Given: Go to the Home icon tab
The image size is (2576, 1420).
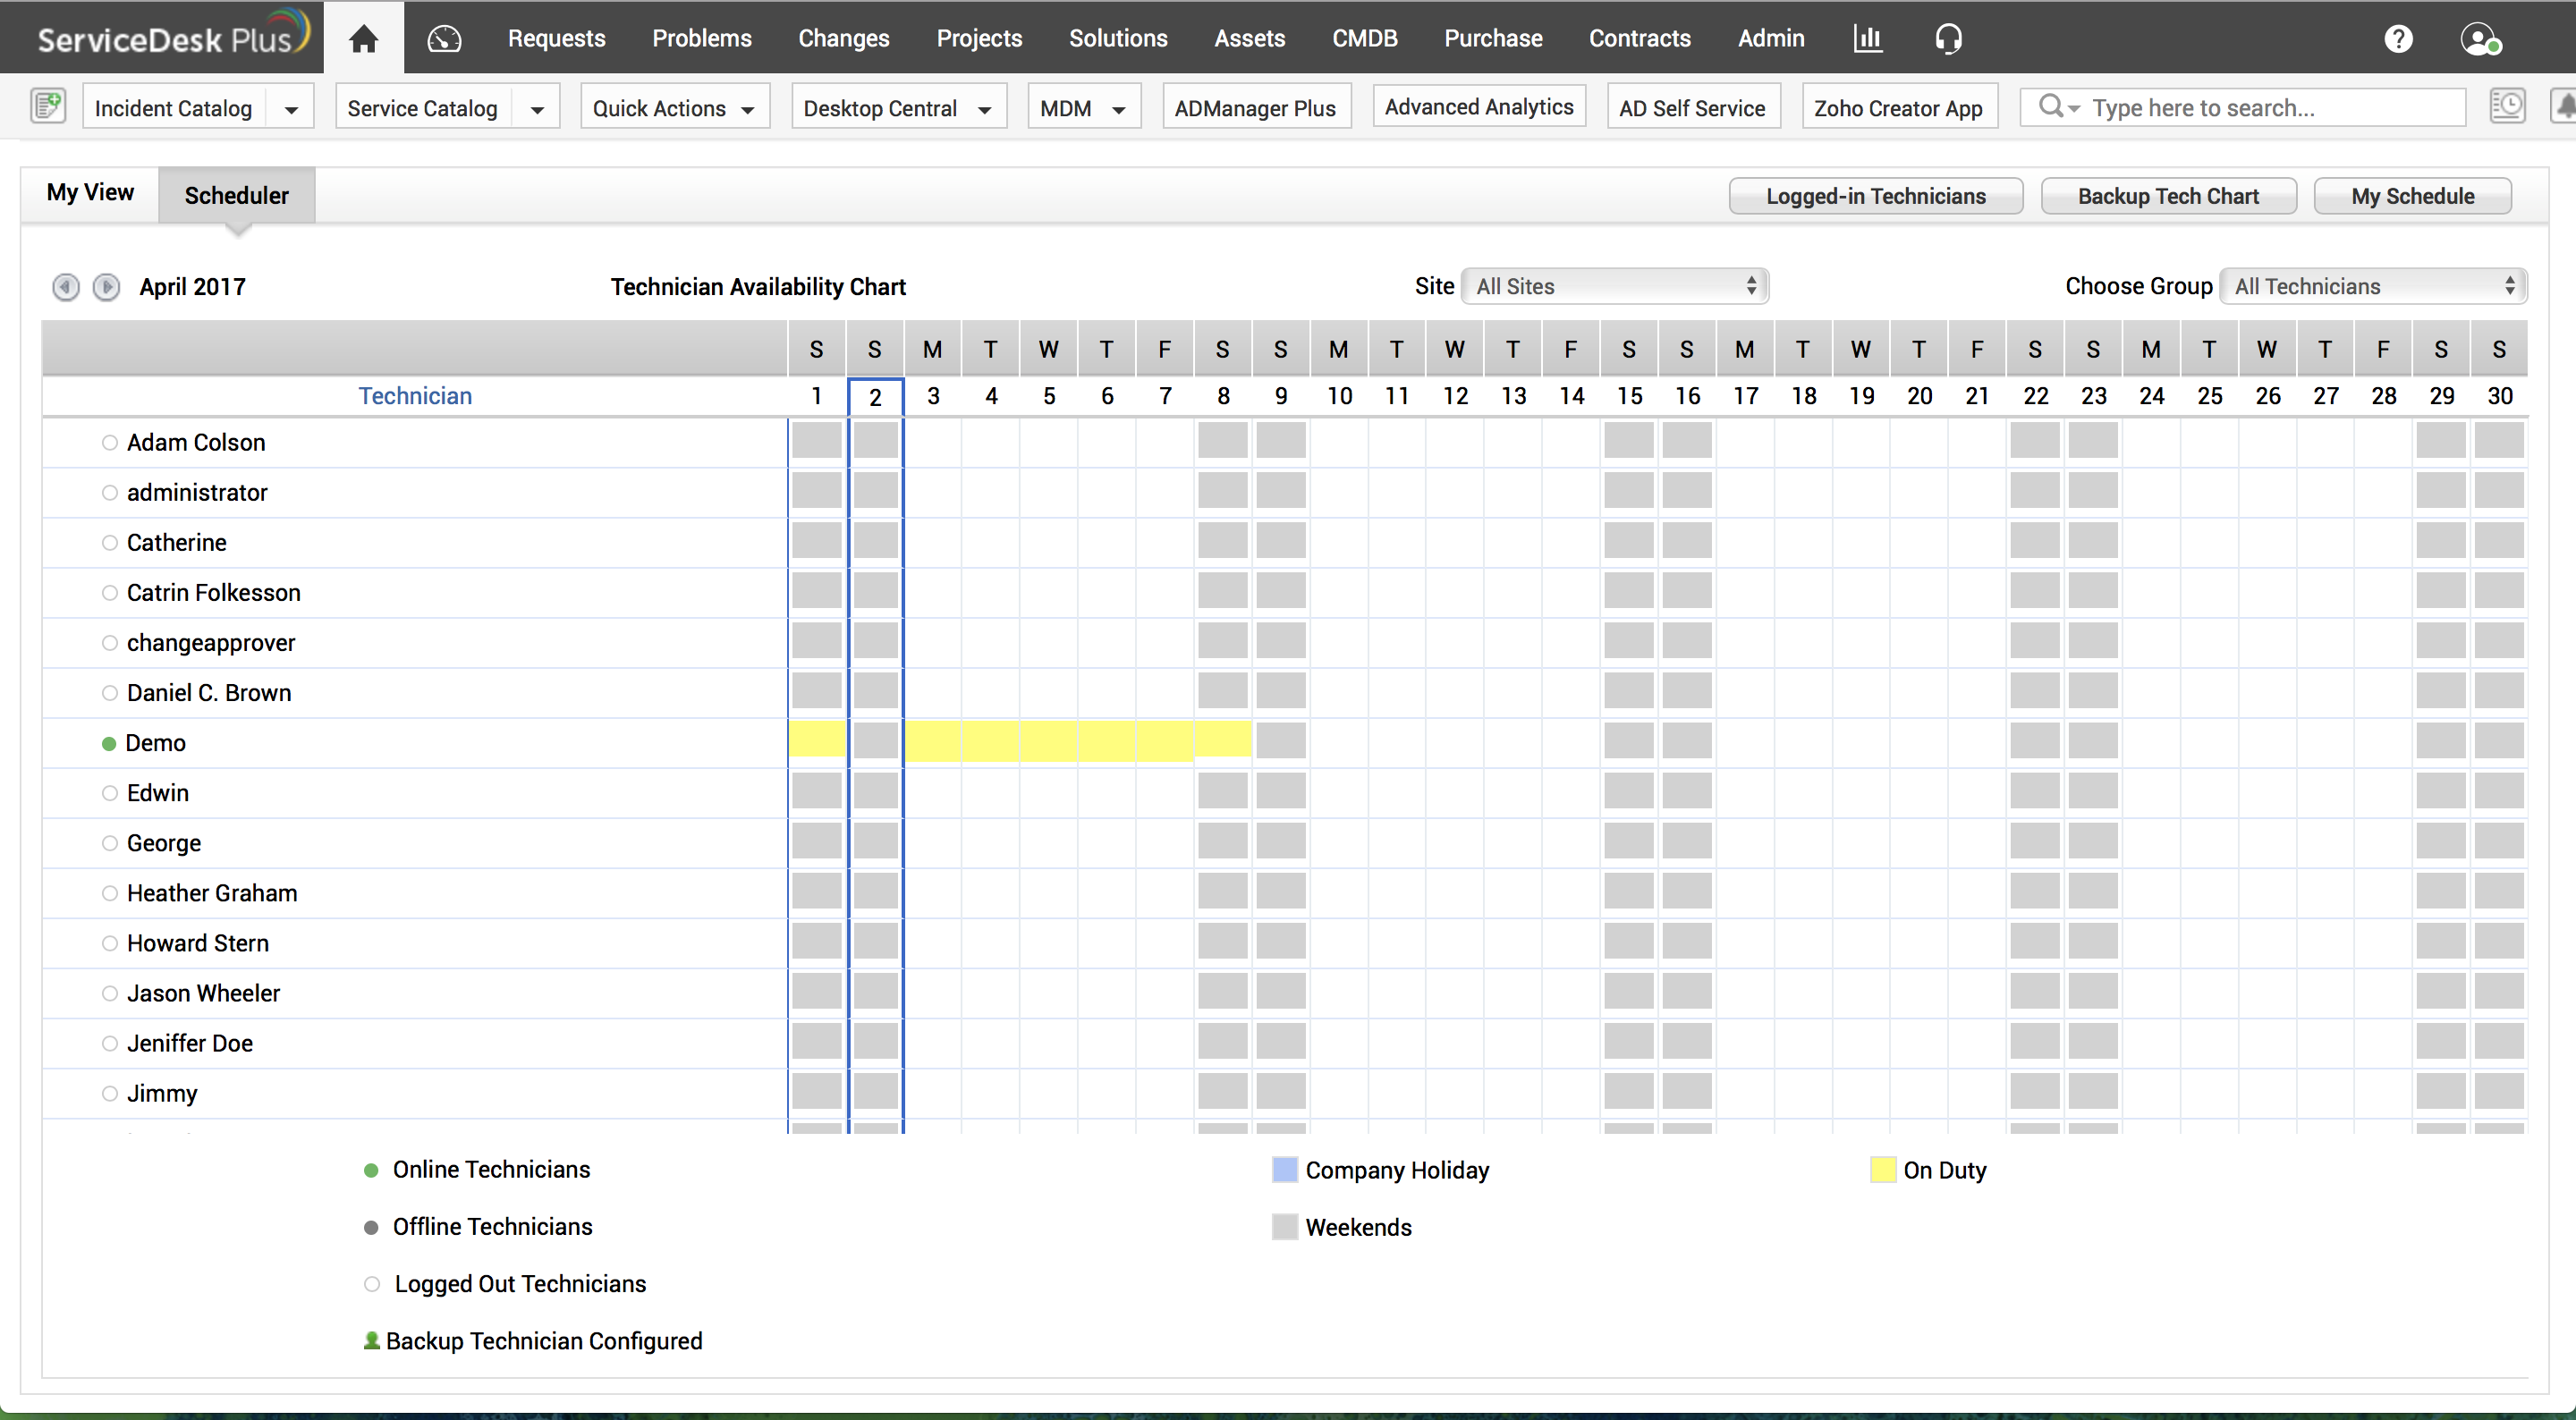Looking at the screenshot, I should [x=363, y=38].
